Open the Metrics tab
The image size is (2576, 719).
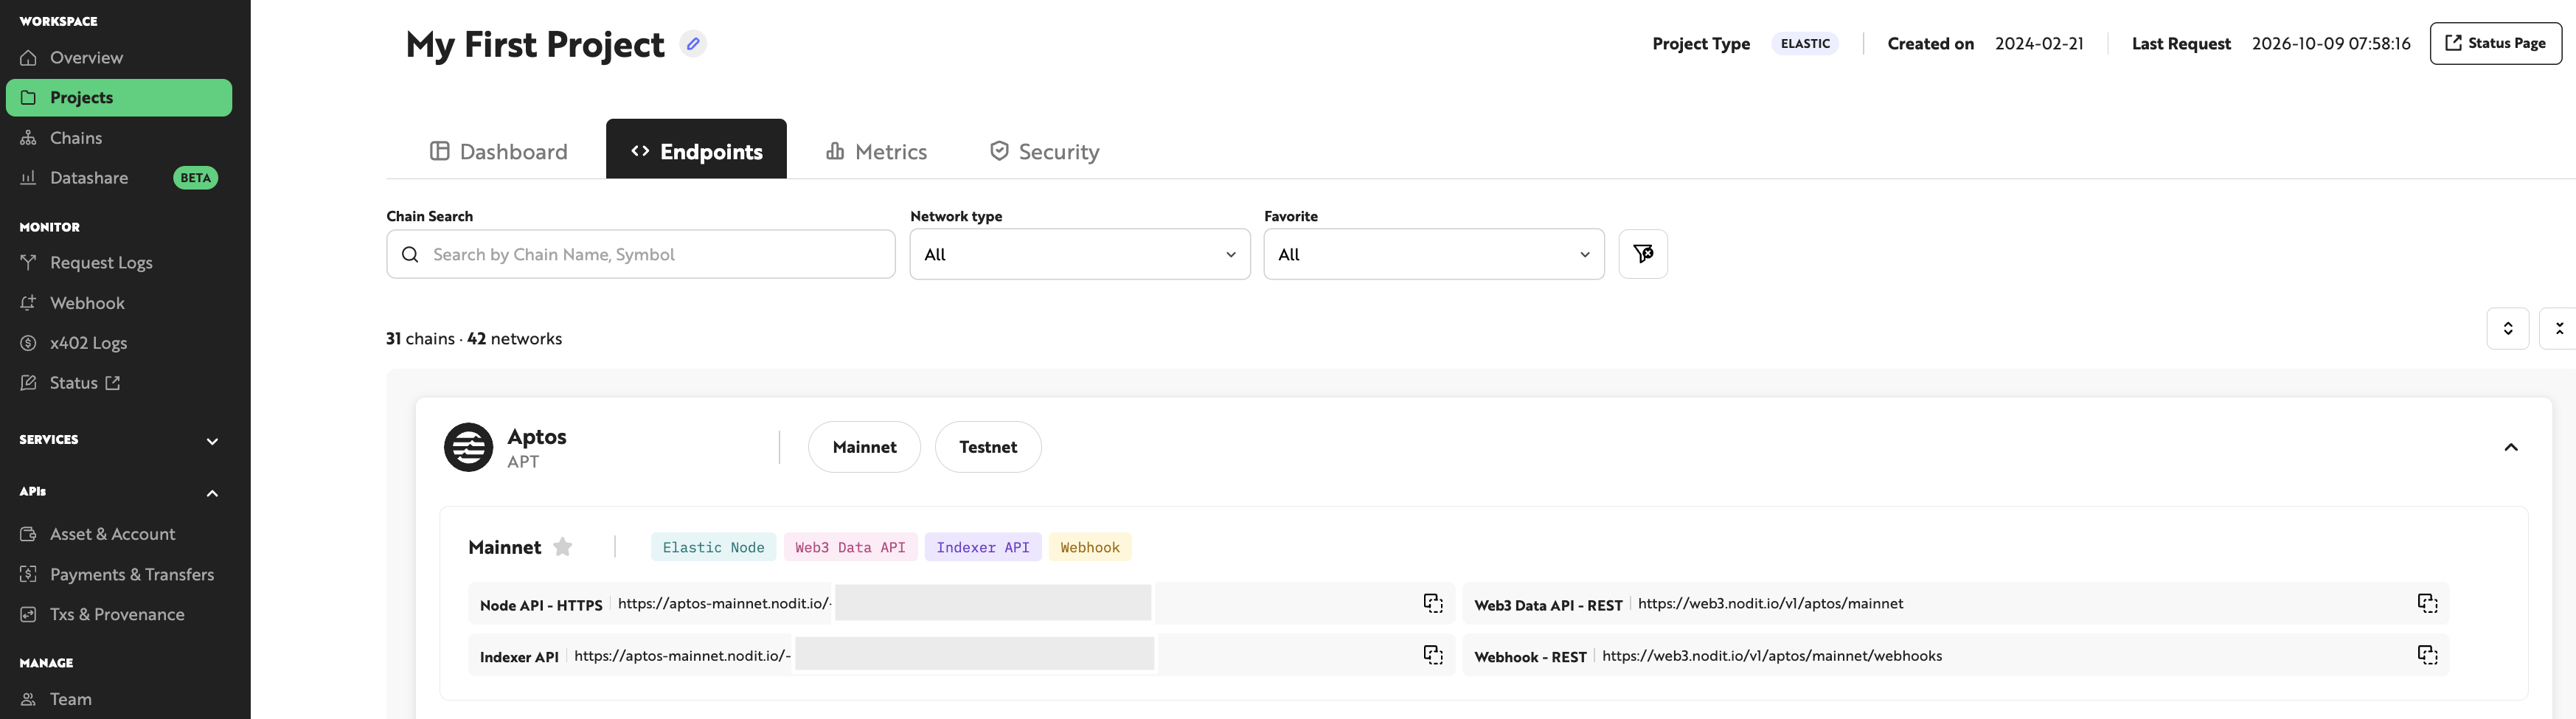pyautogui.click(x=876, y=151)
